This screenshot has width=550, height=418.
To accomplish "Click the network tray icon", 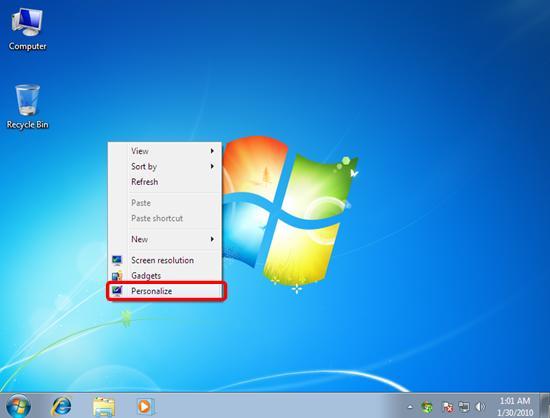I will [x=464, y=407].
